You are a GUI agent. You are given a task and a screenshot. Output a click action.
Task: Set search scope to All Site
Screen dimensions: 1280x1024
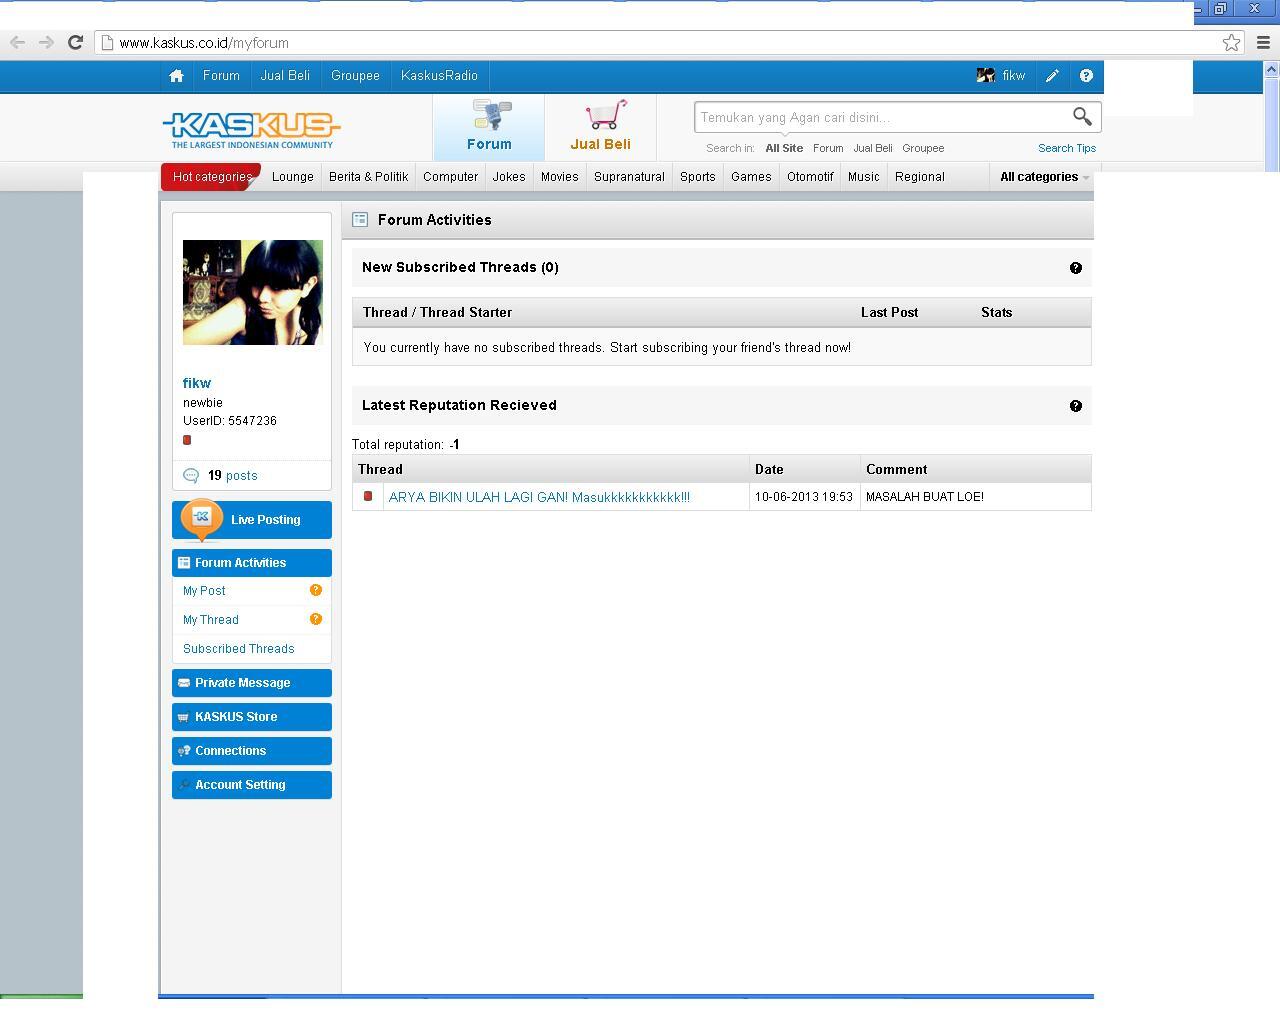pyautogui.click(x=784, y=148)
